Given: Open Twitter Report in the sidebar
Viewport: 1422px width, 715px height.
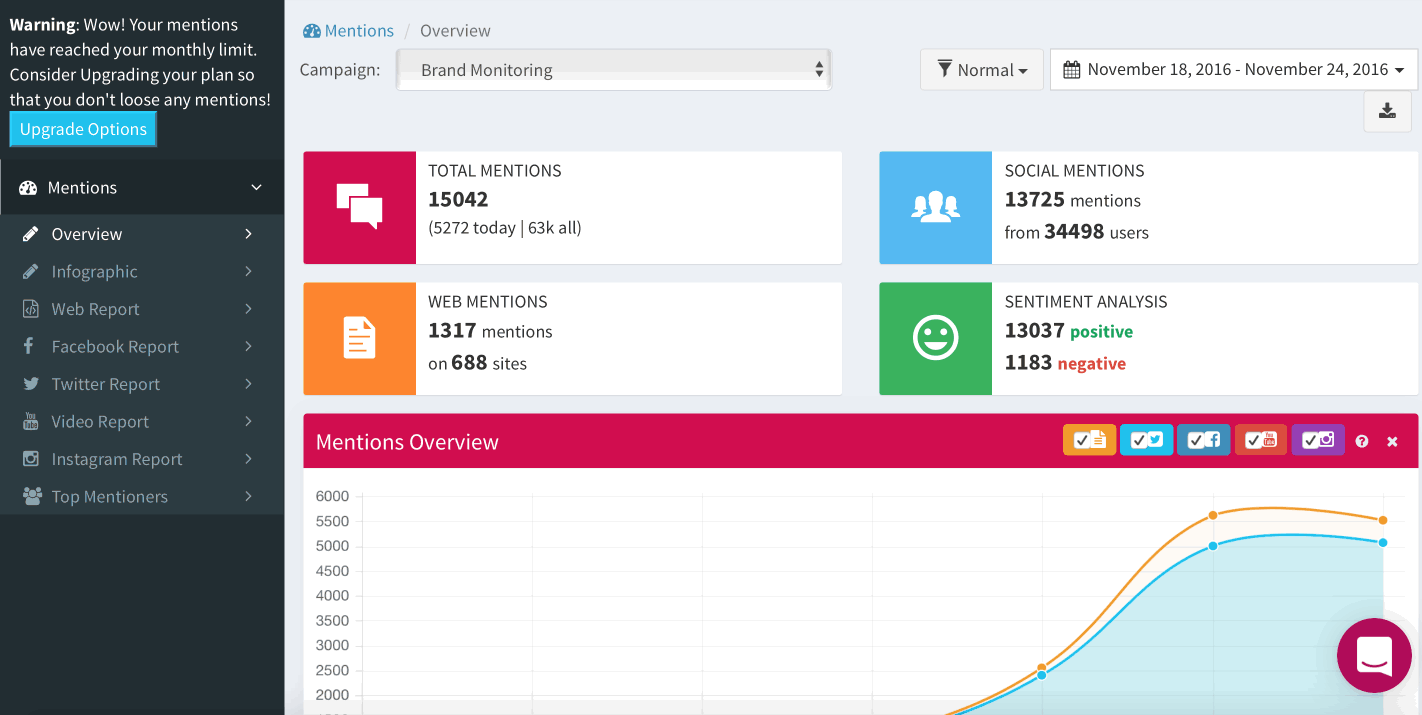Looking at the screenshot, I should [106, 384].
